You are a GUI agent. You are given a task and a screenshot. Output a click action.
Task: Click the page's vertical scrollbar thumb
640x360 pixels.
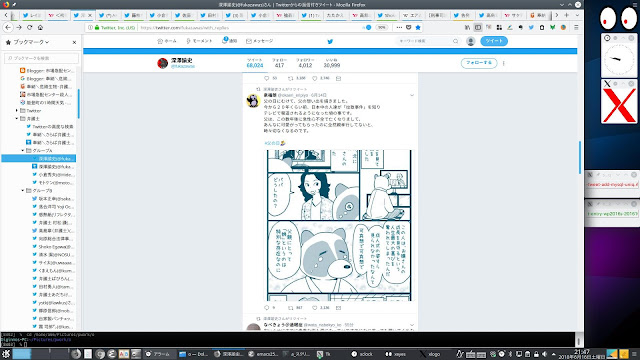(580, 158)
